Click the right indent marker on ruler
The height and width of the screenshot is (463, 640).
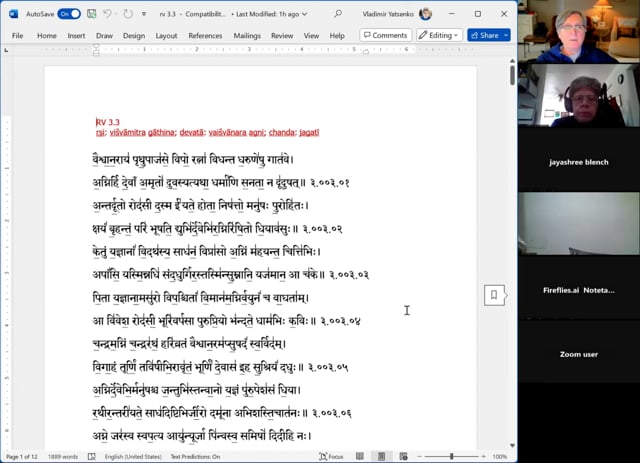366,52
